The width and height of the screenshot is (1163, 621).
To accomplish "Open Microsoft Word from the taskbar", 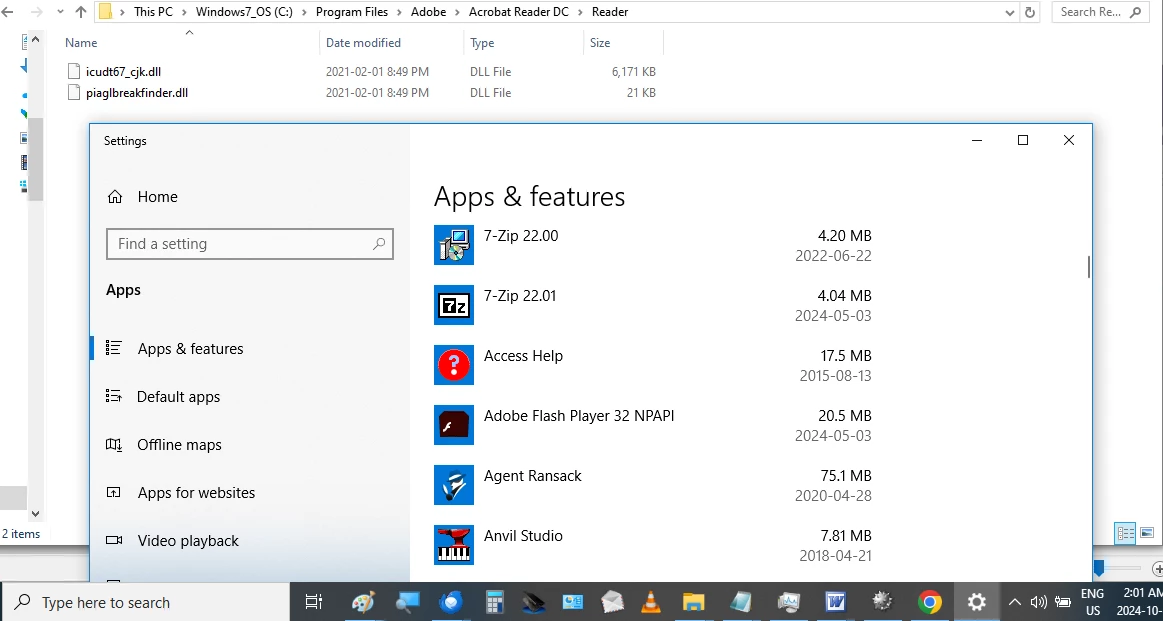I will (x=836, y=602).
